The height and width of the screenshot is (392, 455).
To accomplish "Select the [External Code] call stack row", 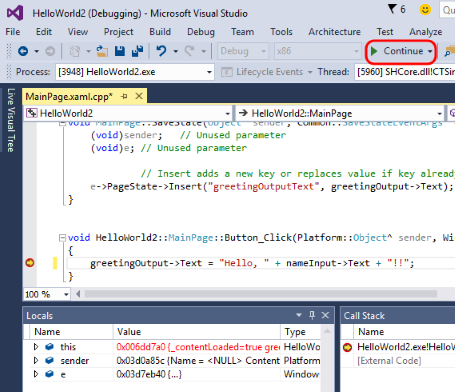I will 389,361.
